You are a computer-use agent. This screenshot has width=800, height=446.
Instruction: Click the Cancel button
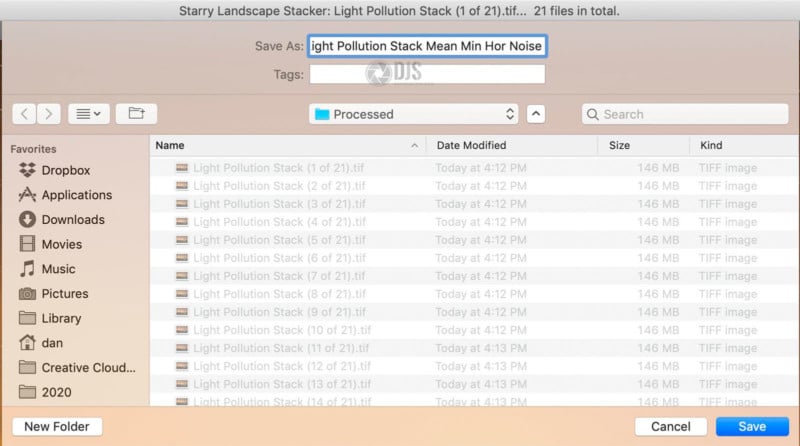[x=670, y=427]
